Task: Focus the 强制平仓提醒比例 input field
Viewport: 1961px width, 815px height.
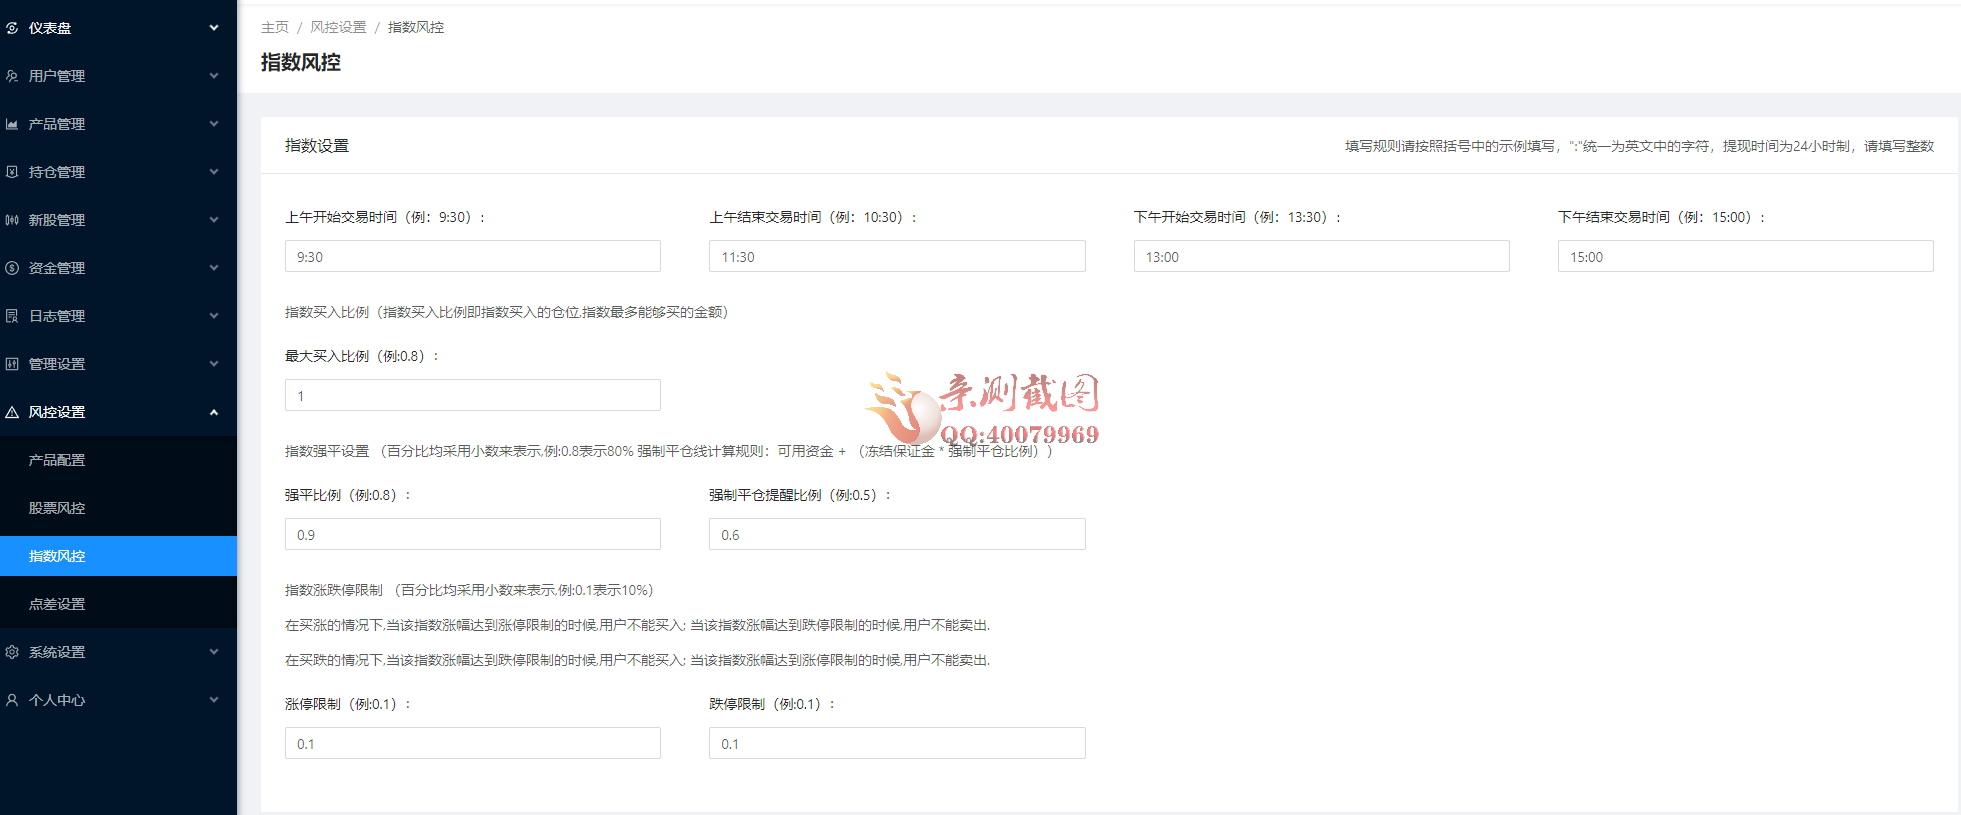Action: 897,534
